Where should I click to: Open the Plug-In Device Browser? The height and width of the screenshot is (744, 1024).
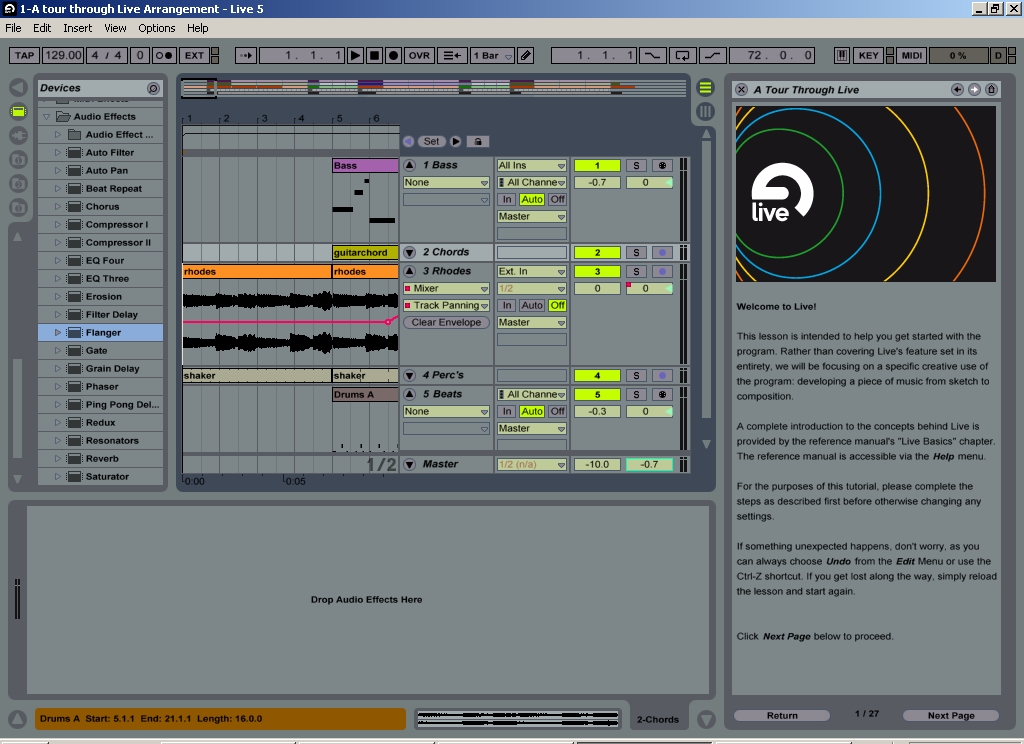18,135
